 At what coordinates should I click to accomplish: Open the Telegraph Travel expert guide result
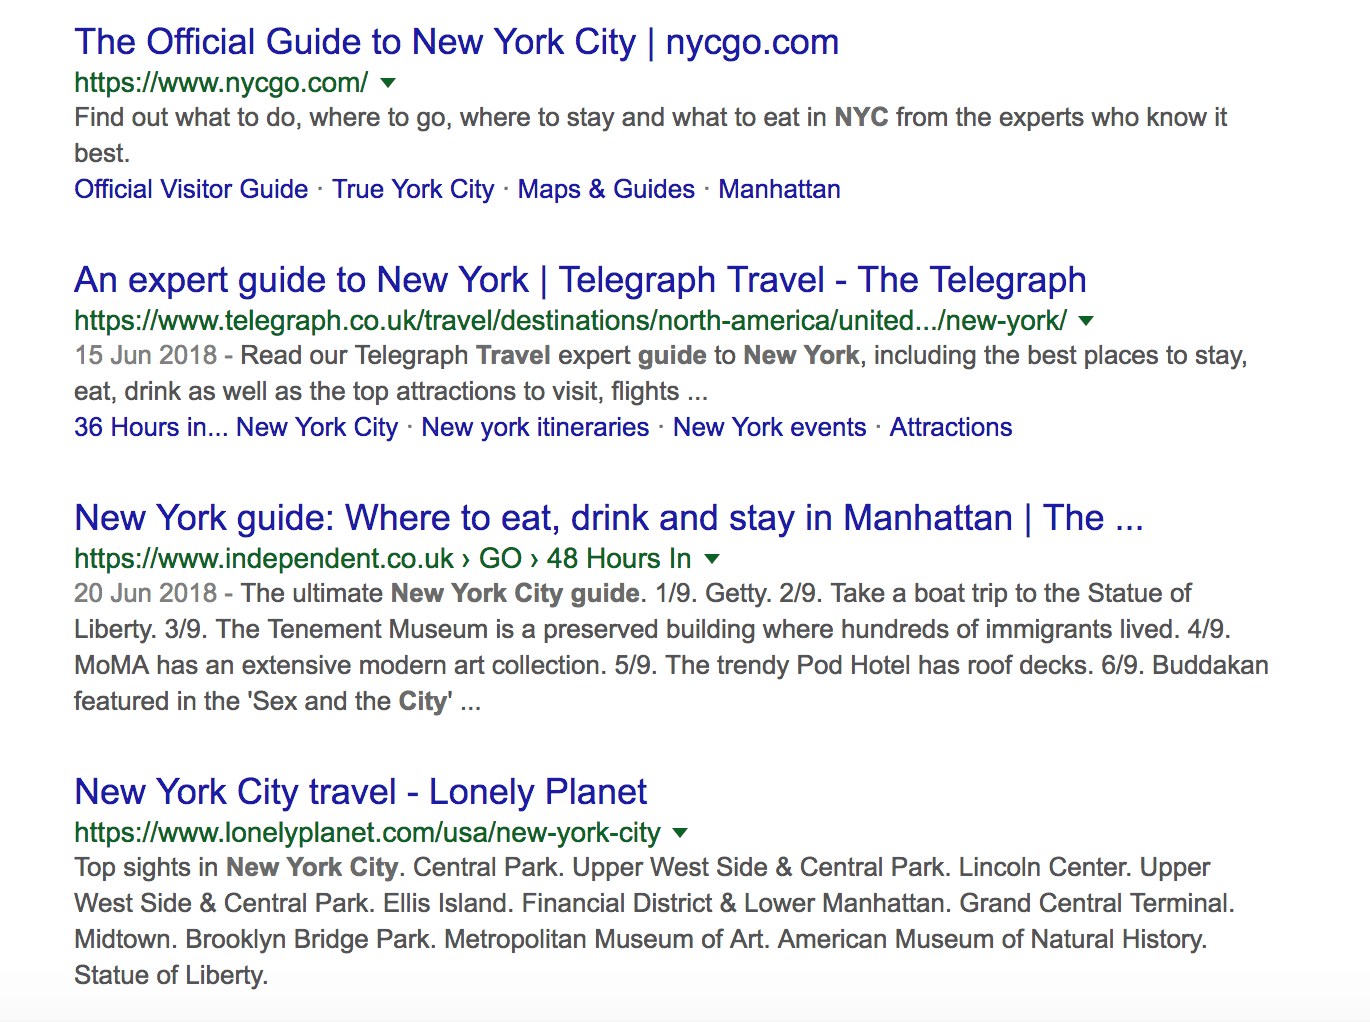click(580, 280)
